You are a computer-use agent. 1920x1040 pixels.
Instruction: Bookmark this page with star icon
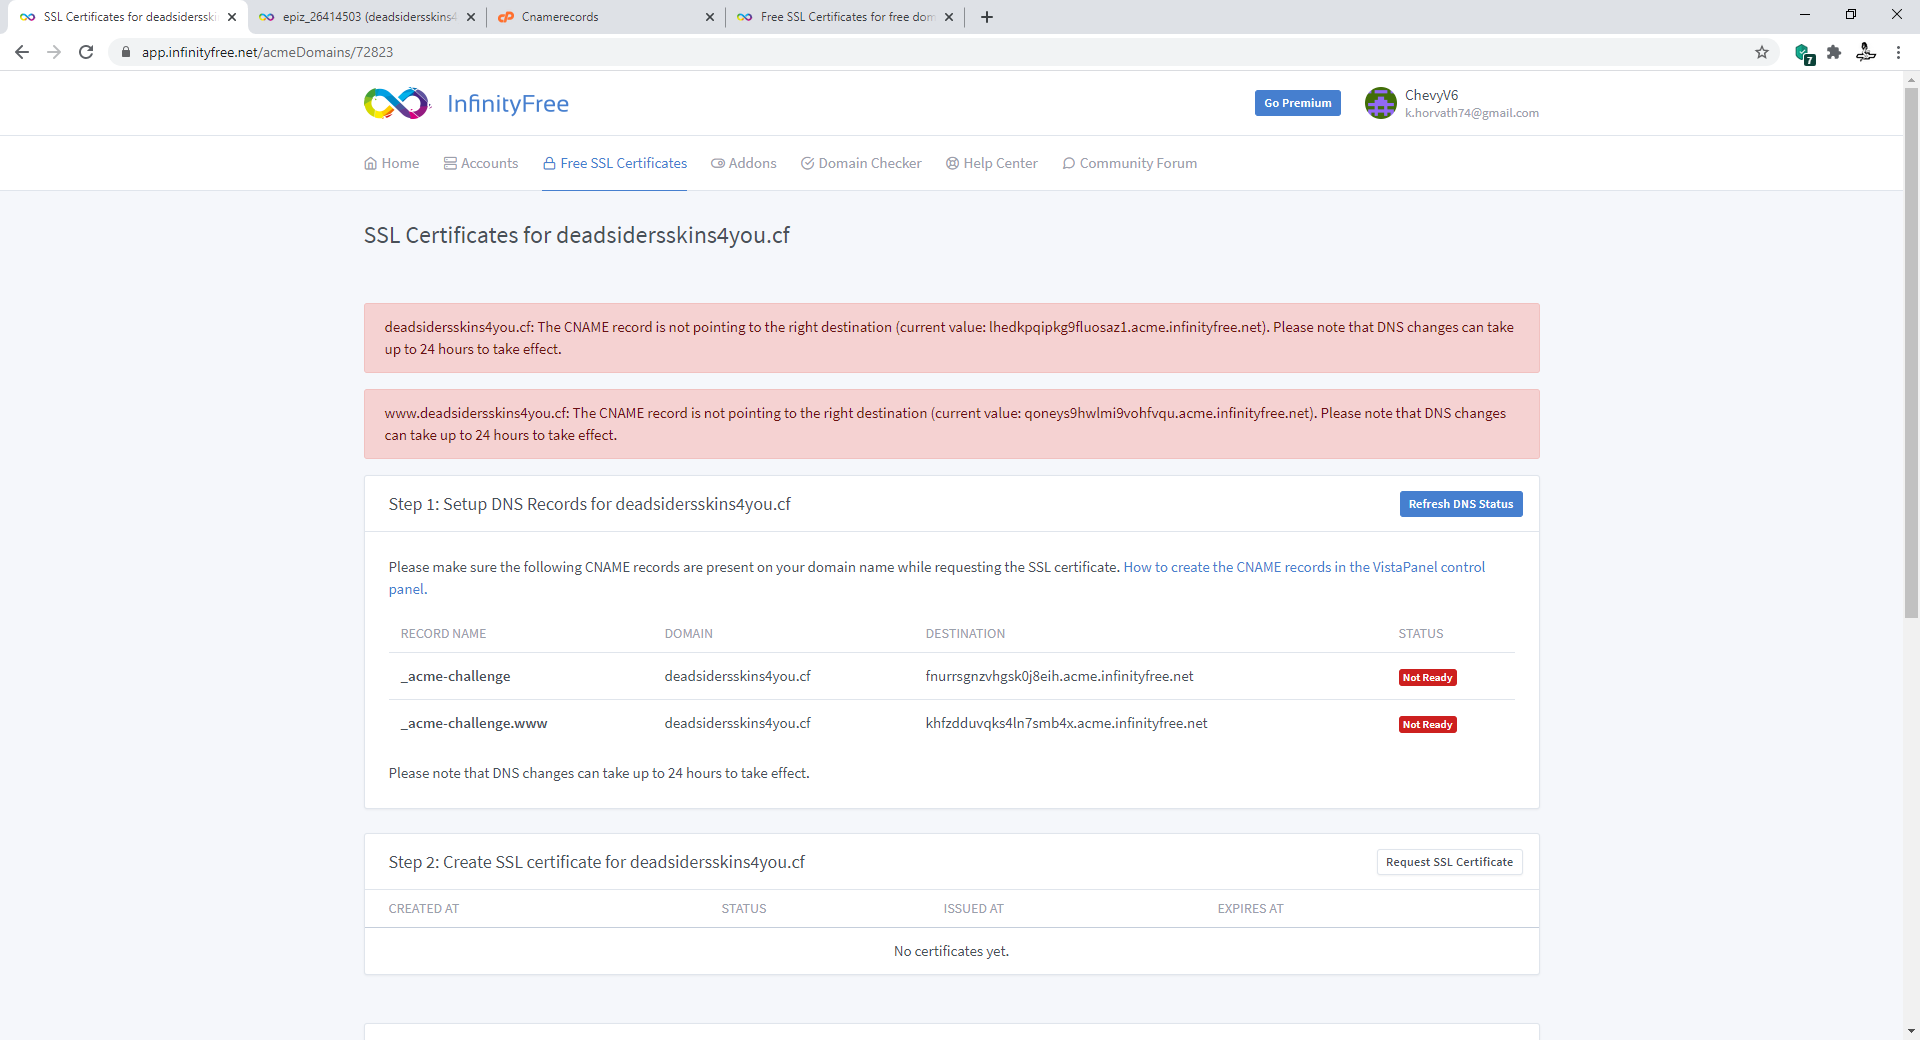tap(1762, 52)
